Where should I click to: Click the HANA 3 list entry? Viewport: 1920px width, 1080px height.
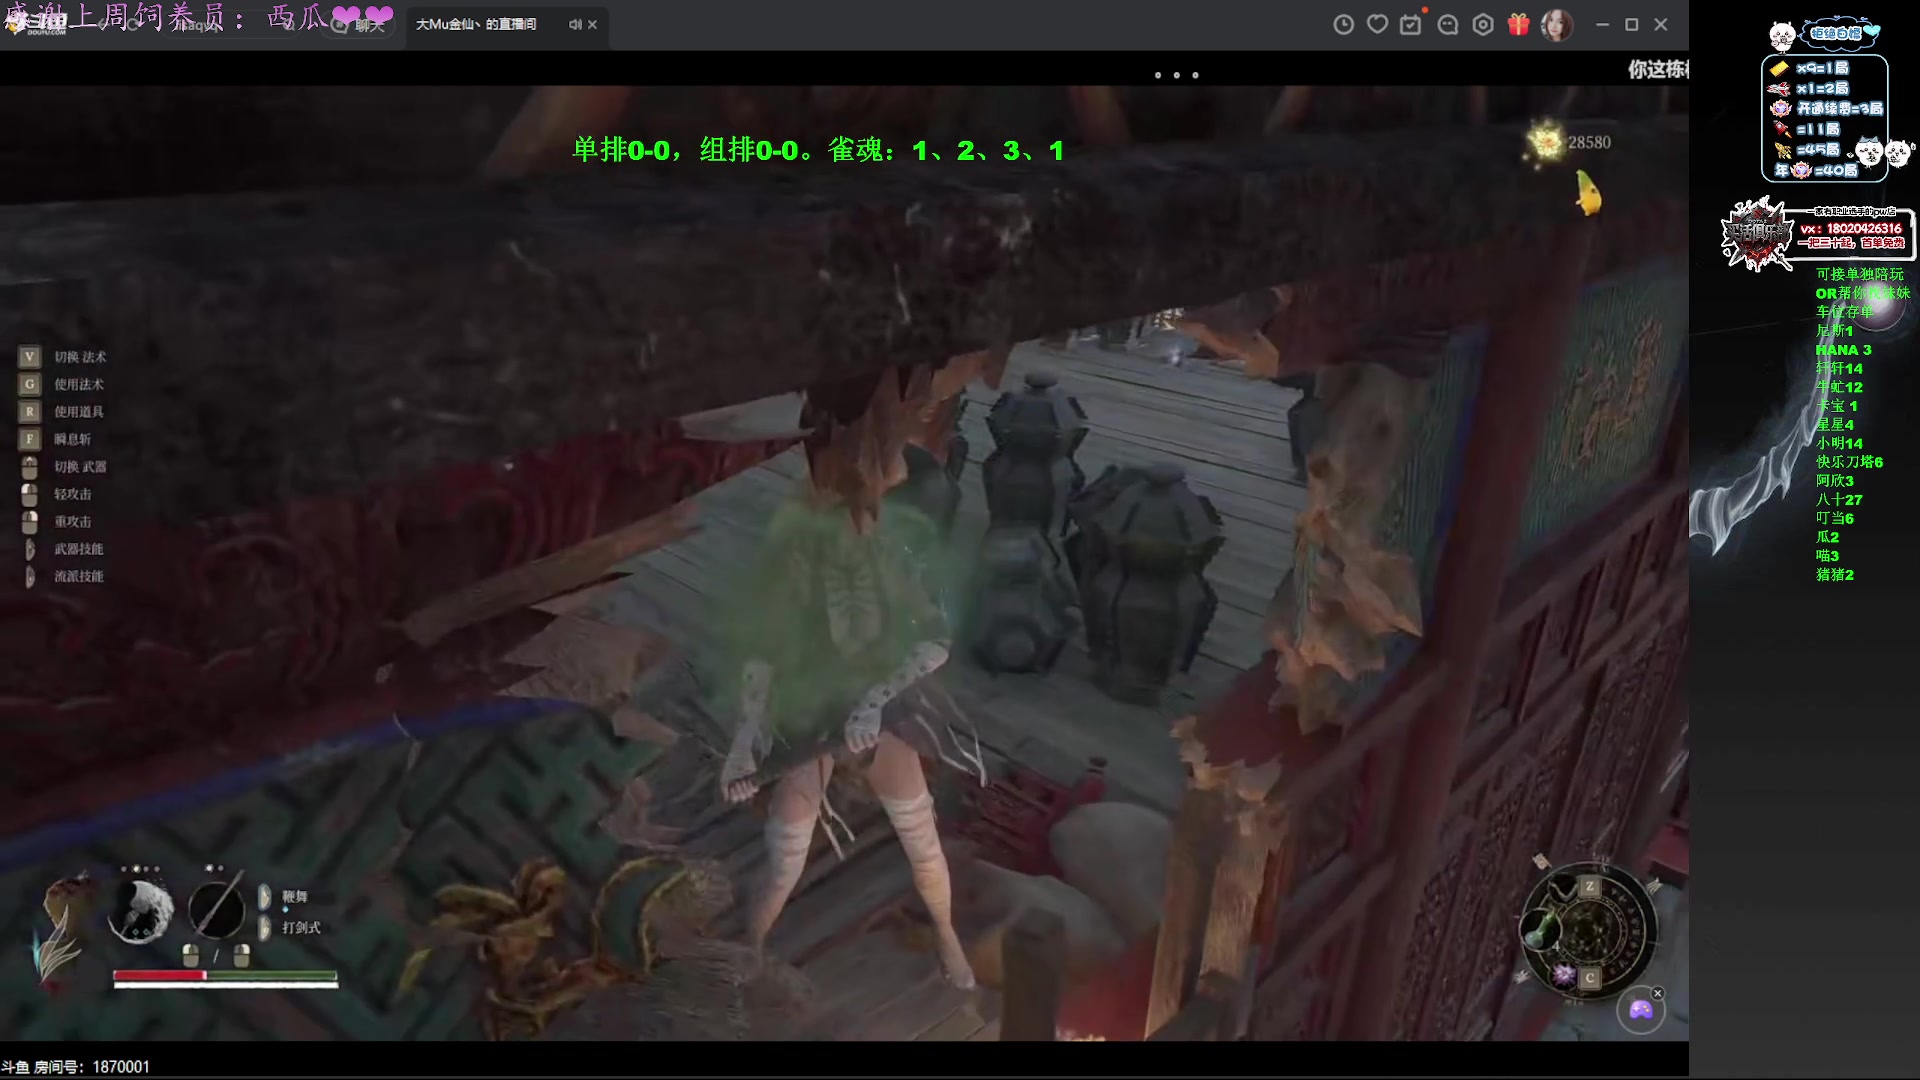pyautogui.click(x=1843, y=350)
